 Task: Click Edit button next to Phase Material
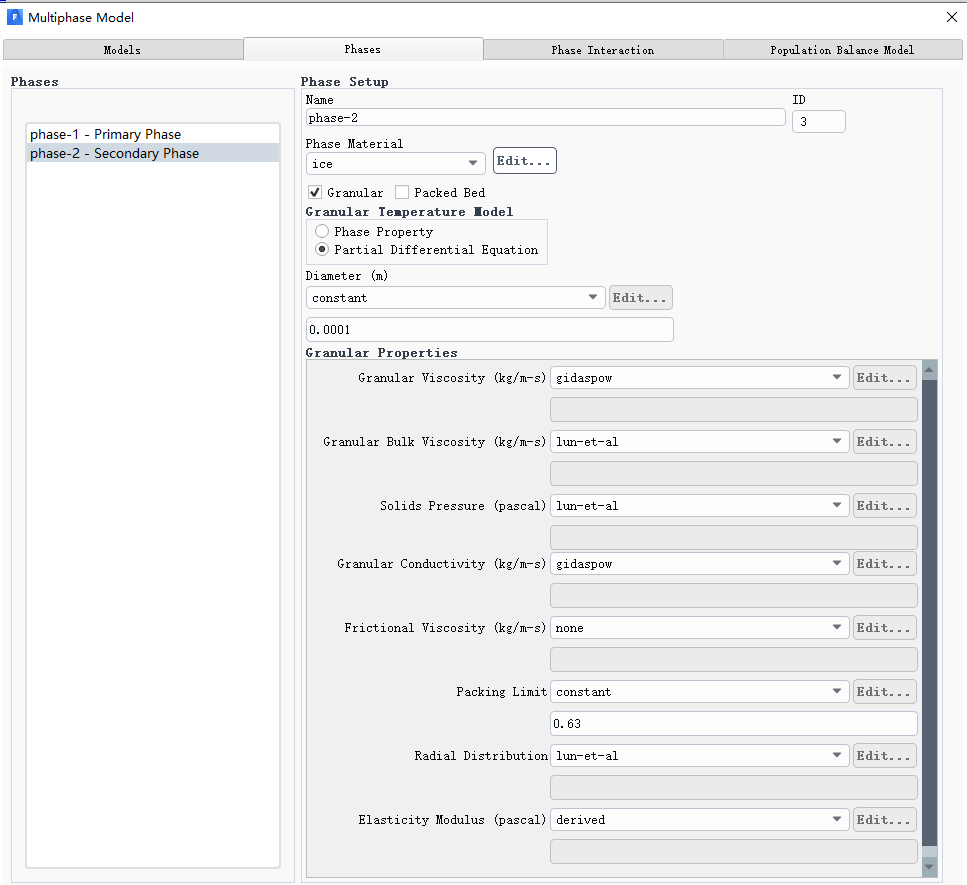point(524,161)
